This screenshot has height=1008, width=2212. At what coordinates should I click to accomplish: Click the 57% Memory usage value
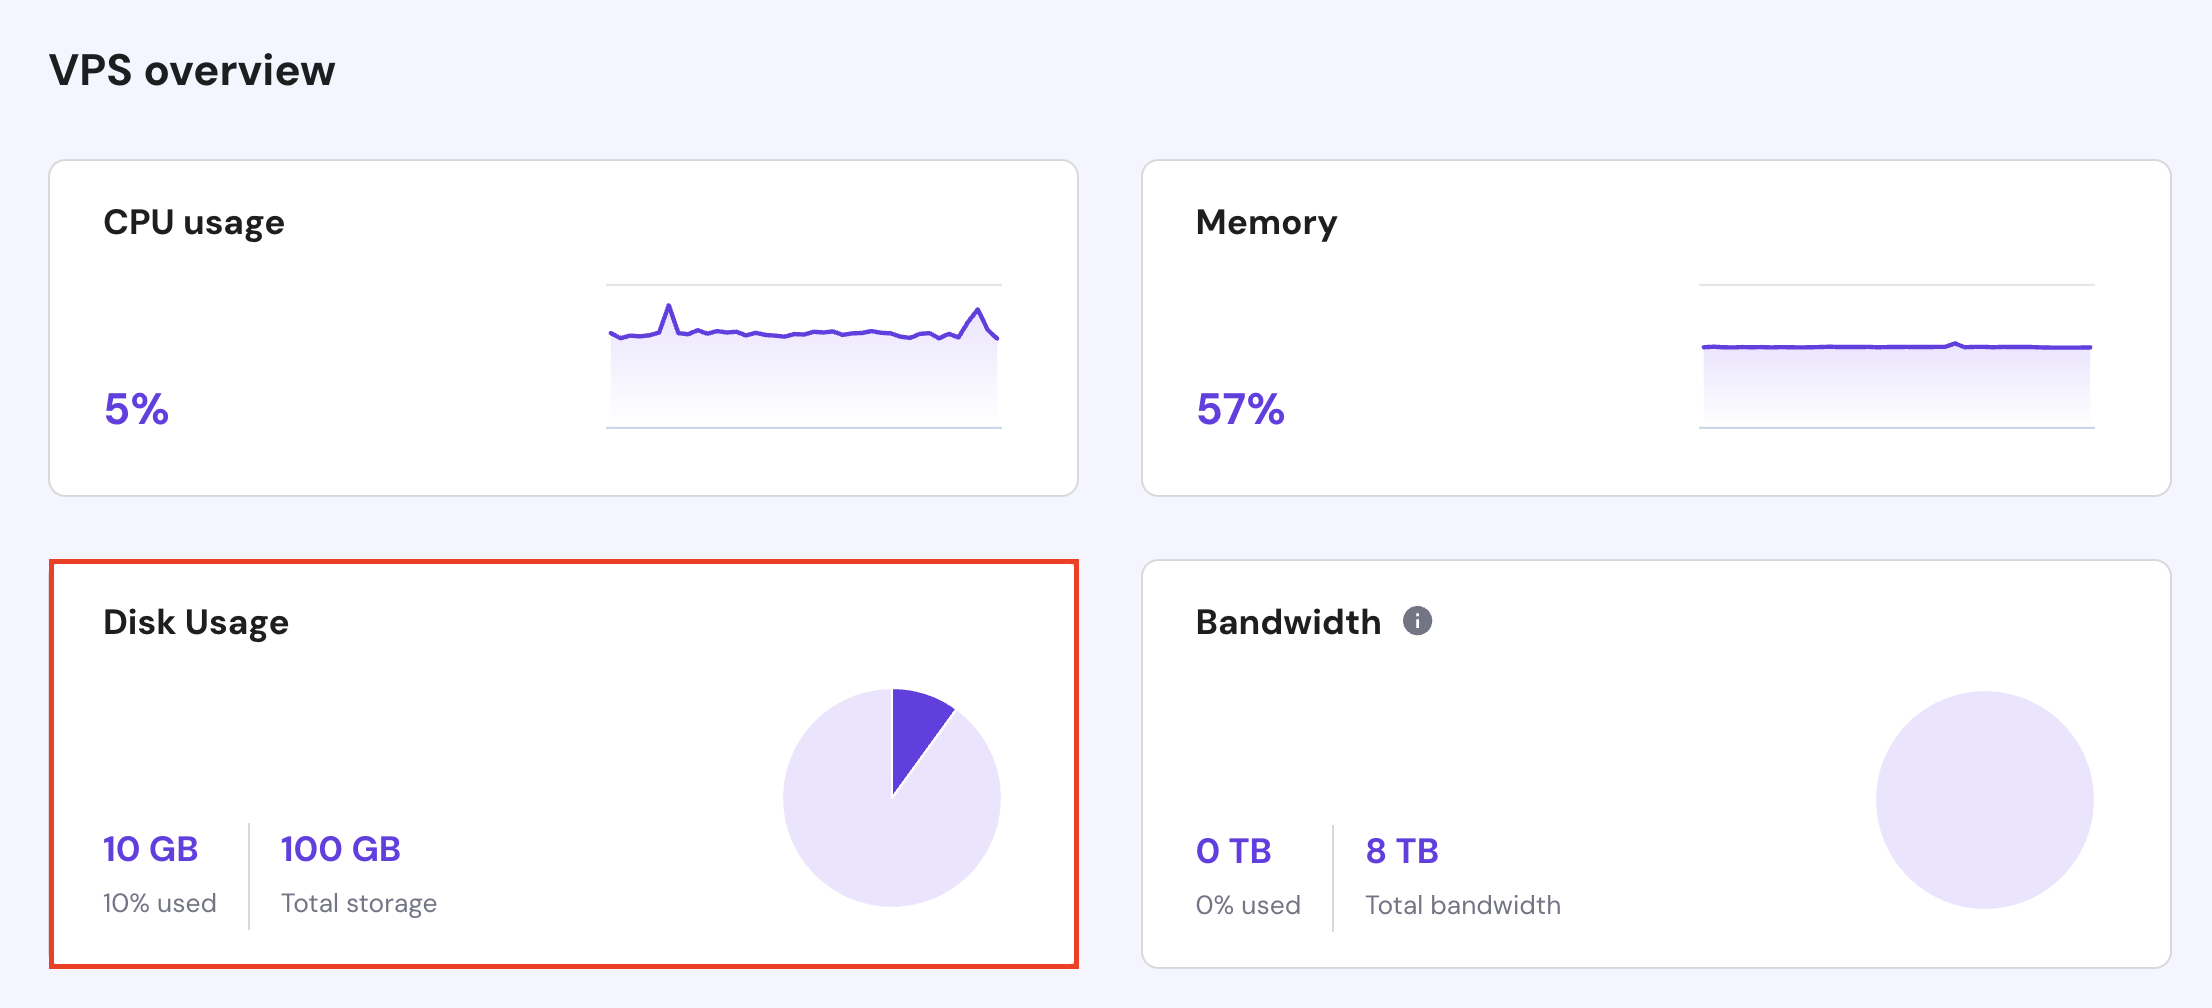click(x=1238, y=409)
